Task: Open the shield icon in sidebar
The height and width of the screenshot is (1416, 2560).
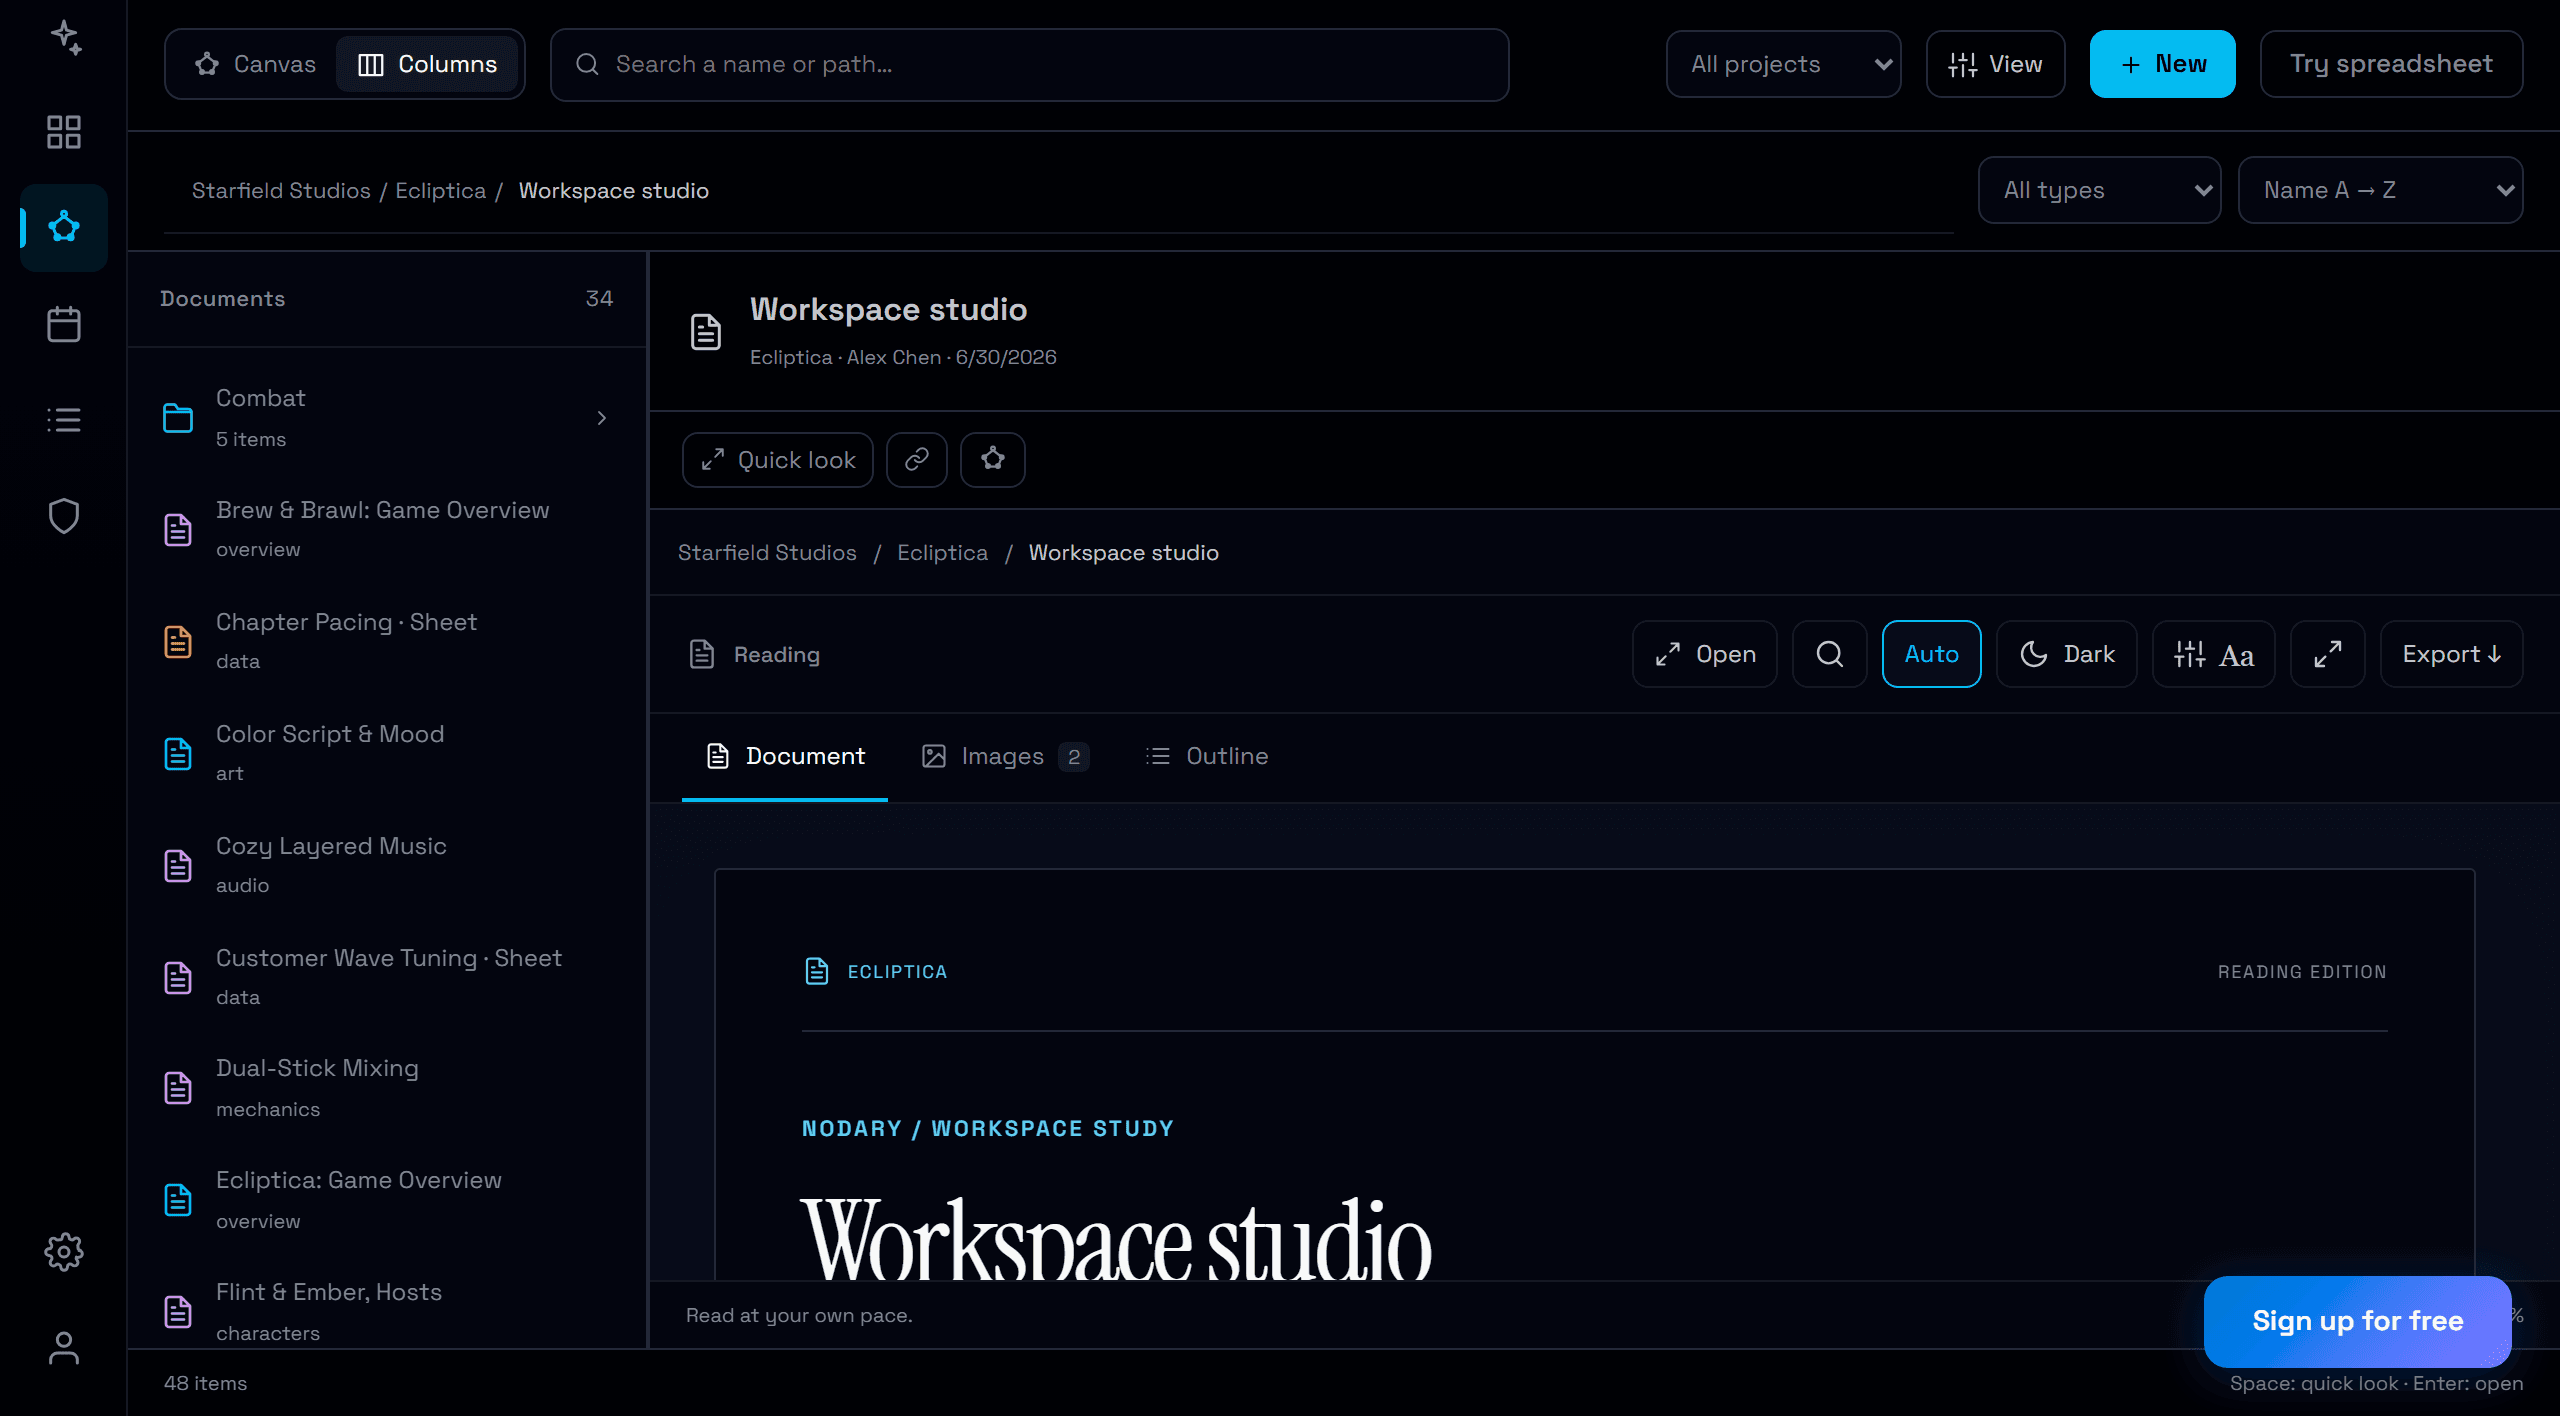Action: 64,516
